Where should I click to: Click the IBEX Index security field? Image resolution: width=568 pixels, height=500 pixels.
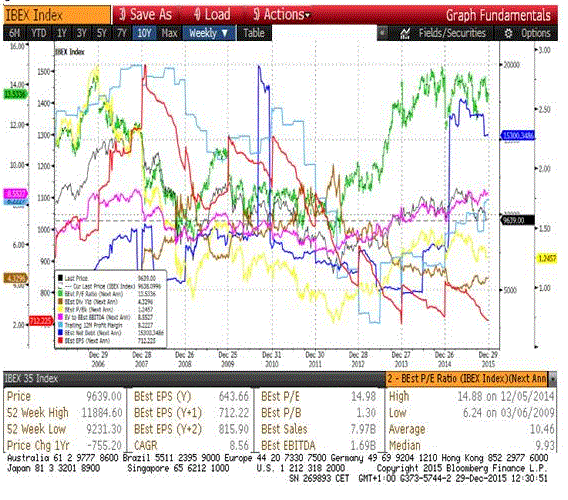point(57,15)
